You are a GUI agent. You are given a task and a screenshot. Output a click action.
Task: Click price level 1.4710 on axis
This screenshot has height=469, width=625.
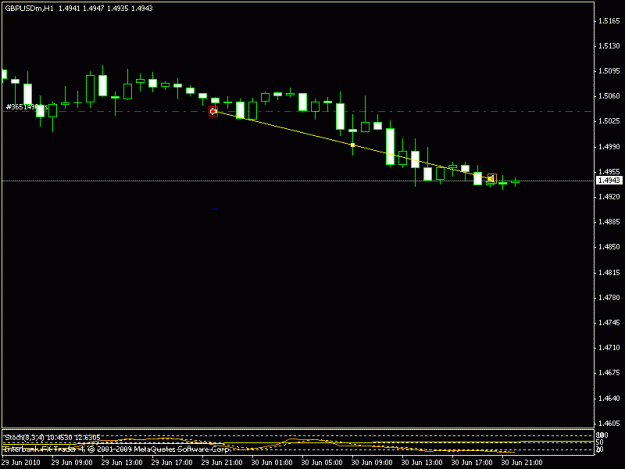click(x=609, y=347)
